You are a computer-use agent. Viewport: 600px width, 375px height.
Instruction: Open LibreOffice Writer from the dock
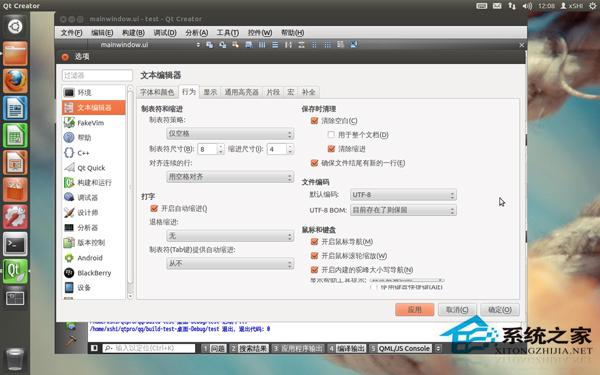pyautogui.click(x=15, y=108)
